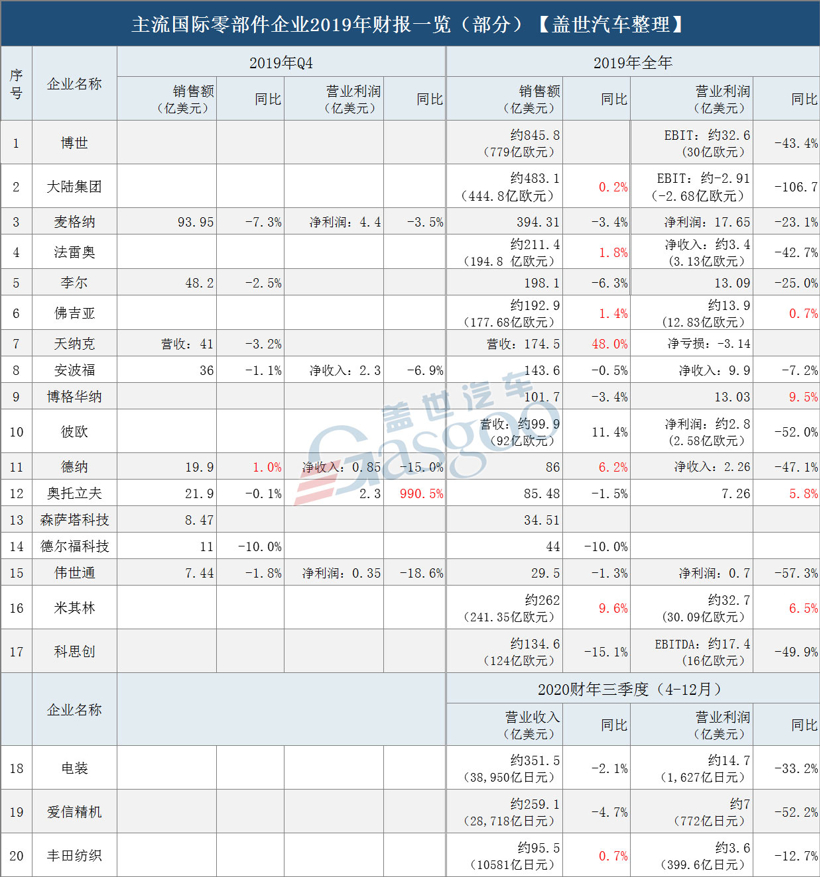Select BorgWarner annual sales '101.7'
Image resolution: width=820 pixels, height=877 pixels.
click(x=542, y=397)
